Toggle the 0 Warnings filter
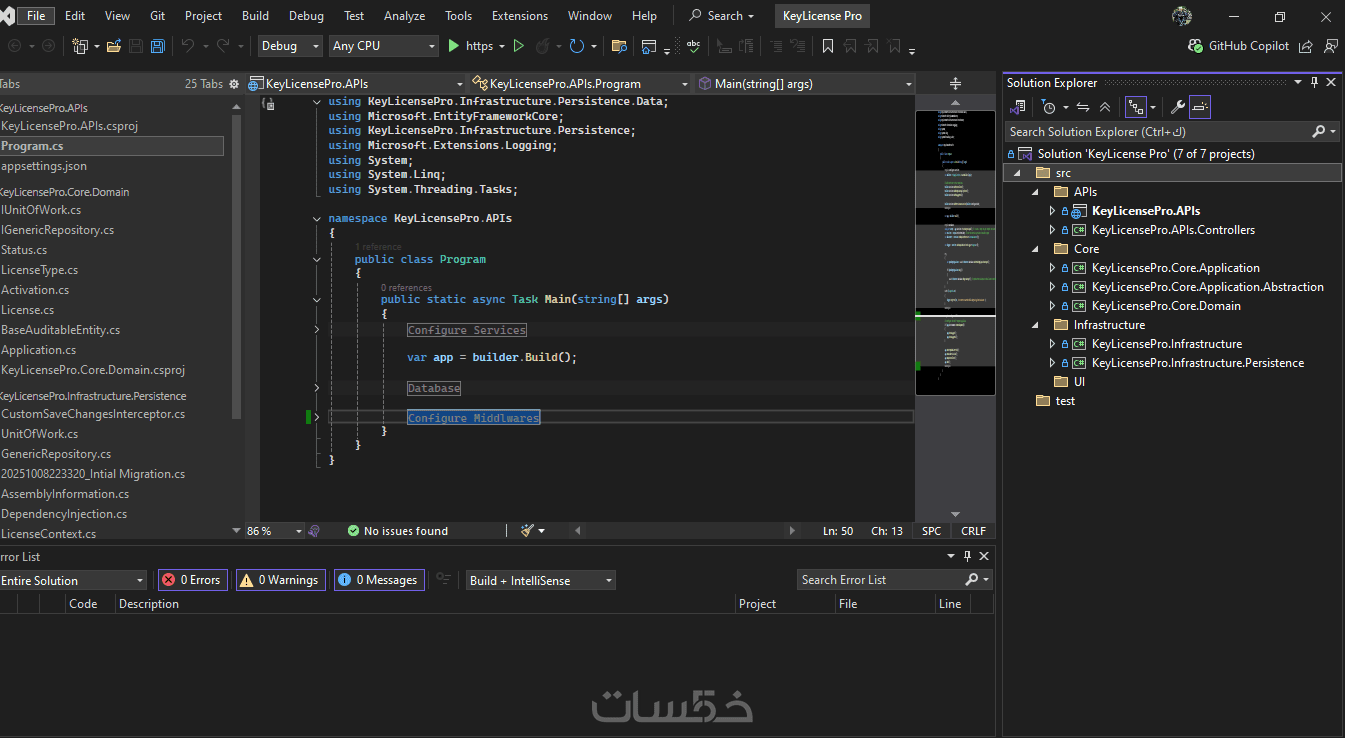1345x738 pixels. 280,580
